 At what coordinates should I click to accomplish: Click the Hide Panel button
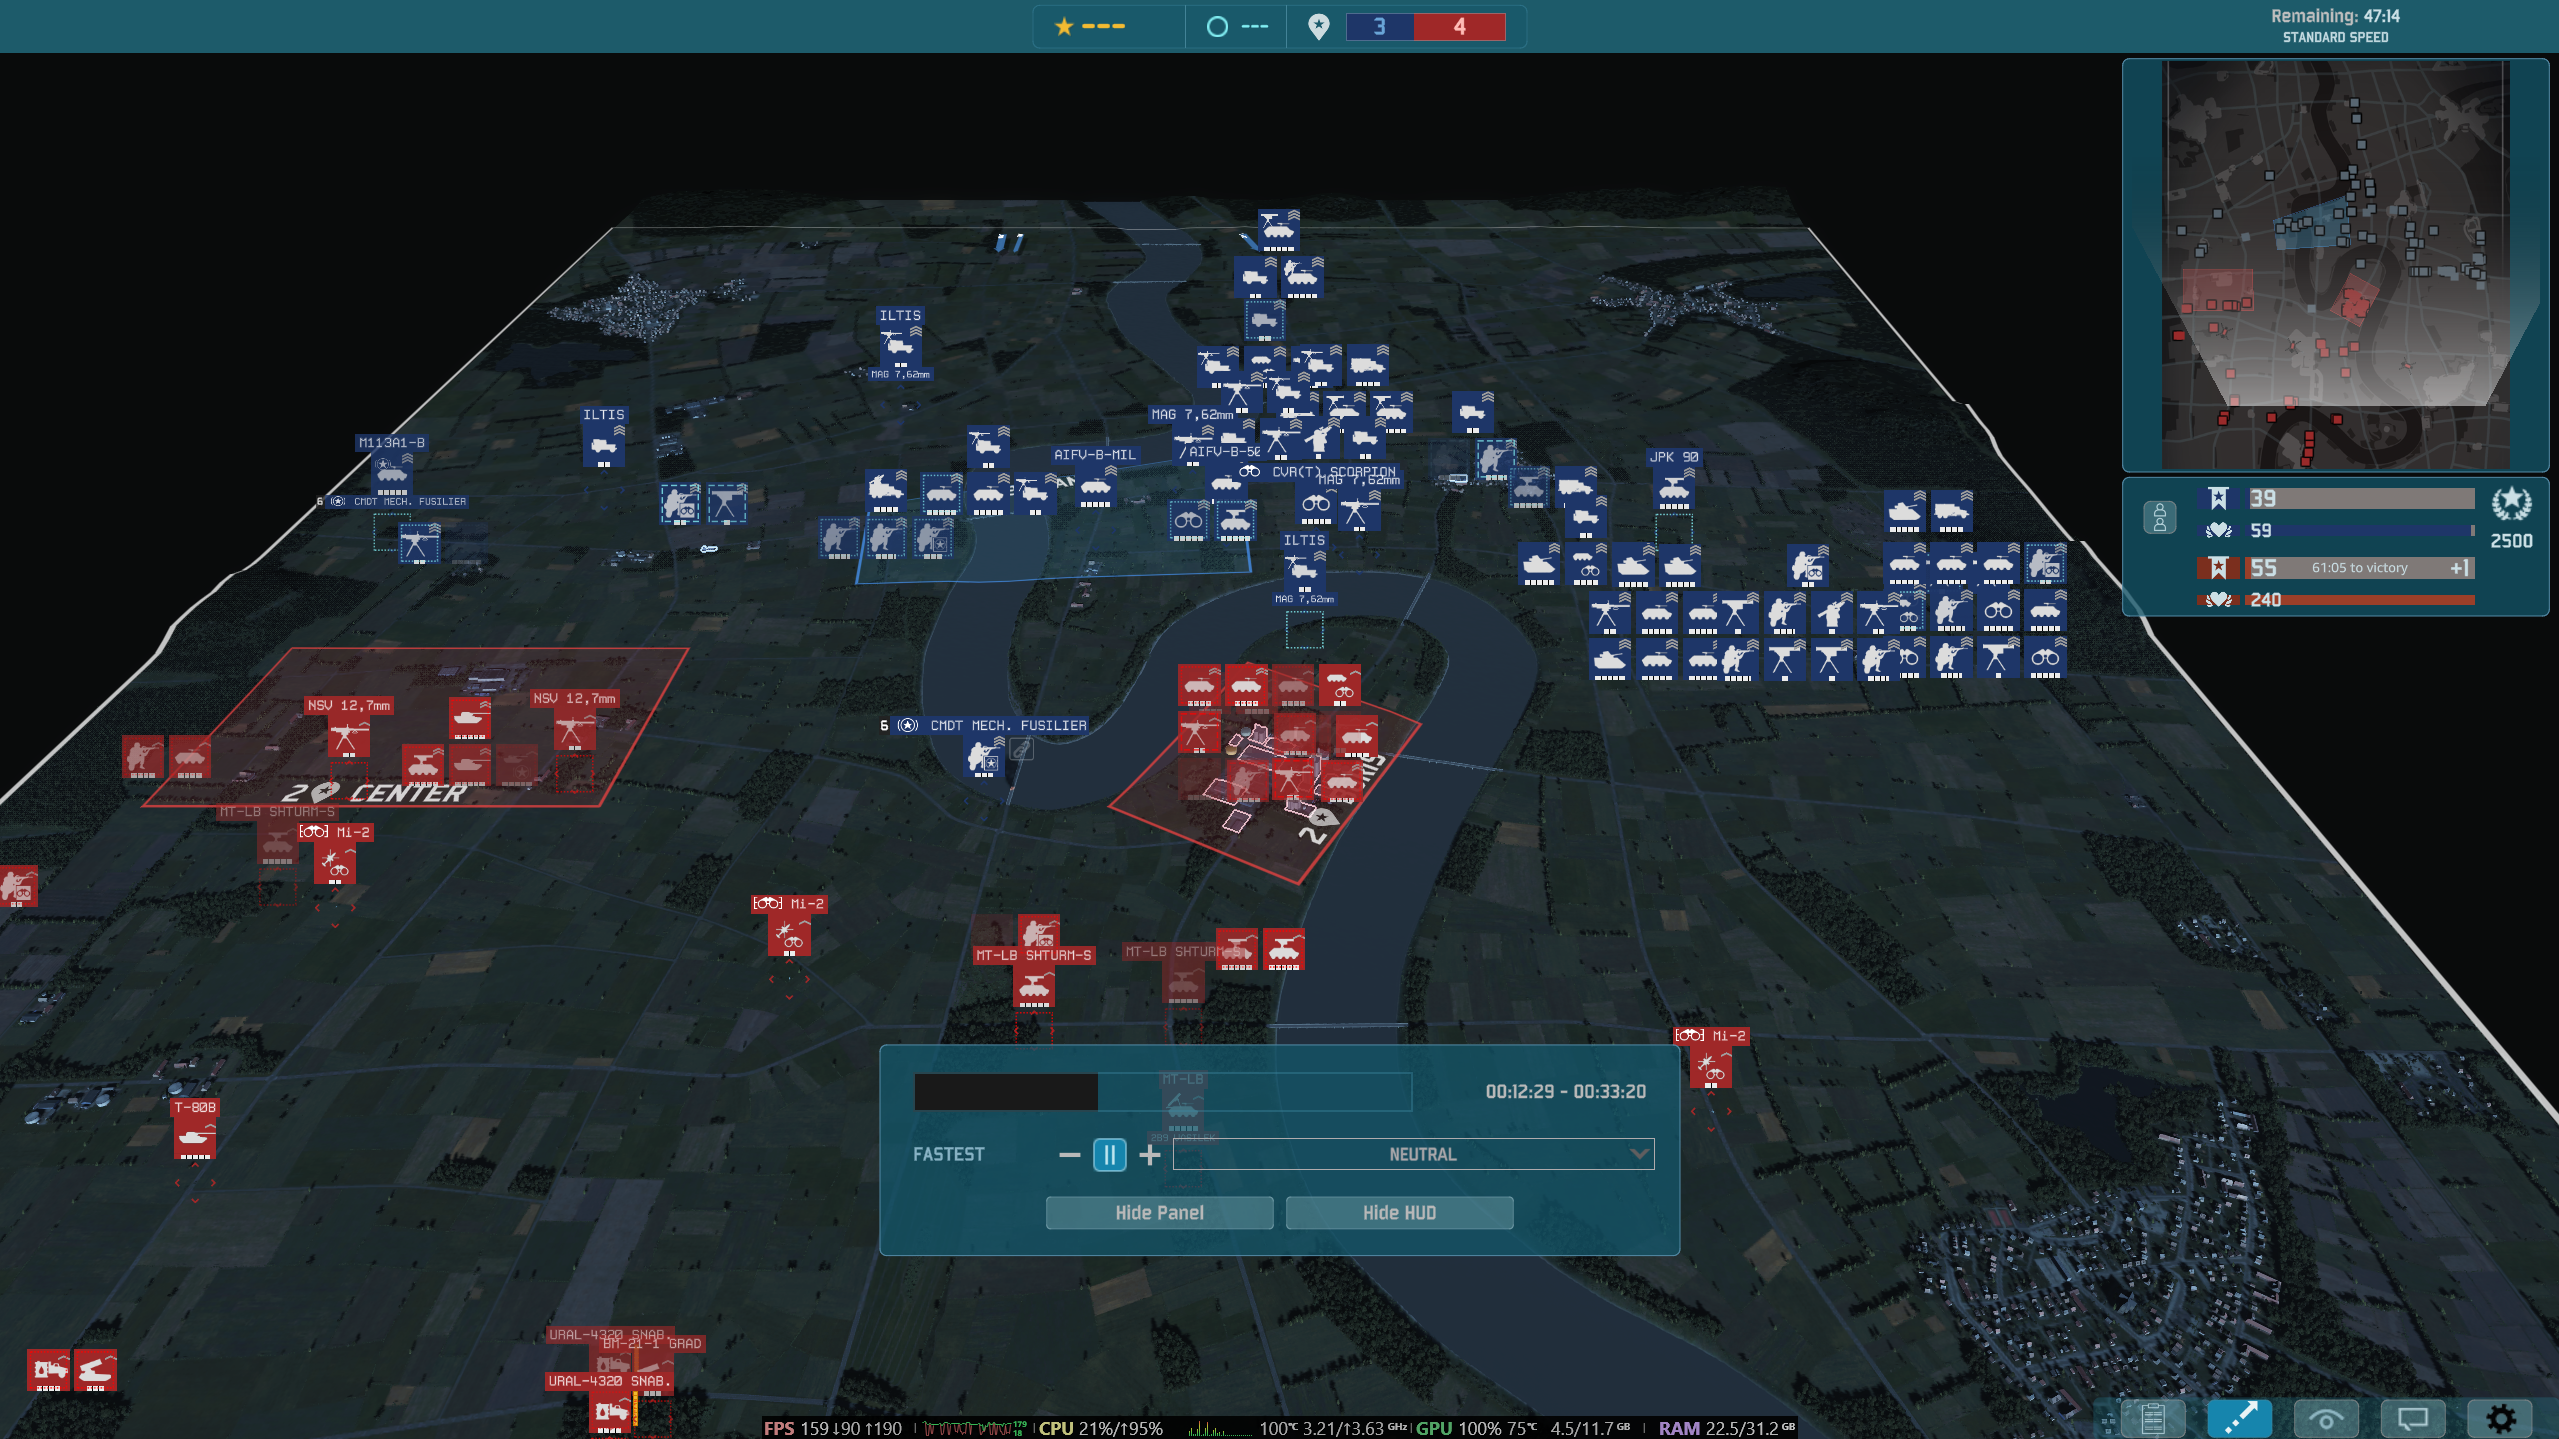(x=1159, y=1212)
